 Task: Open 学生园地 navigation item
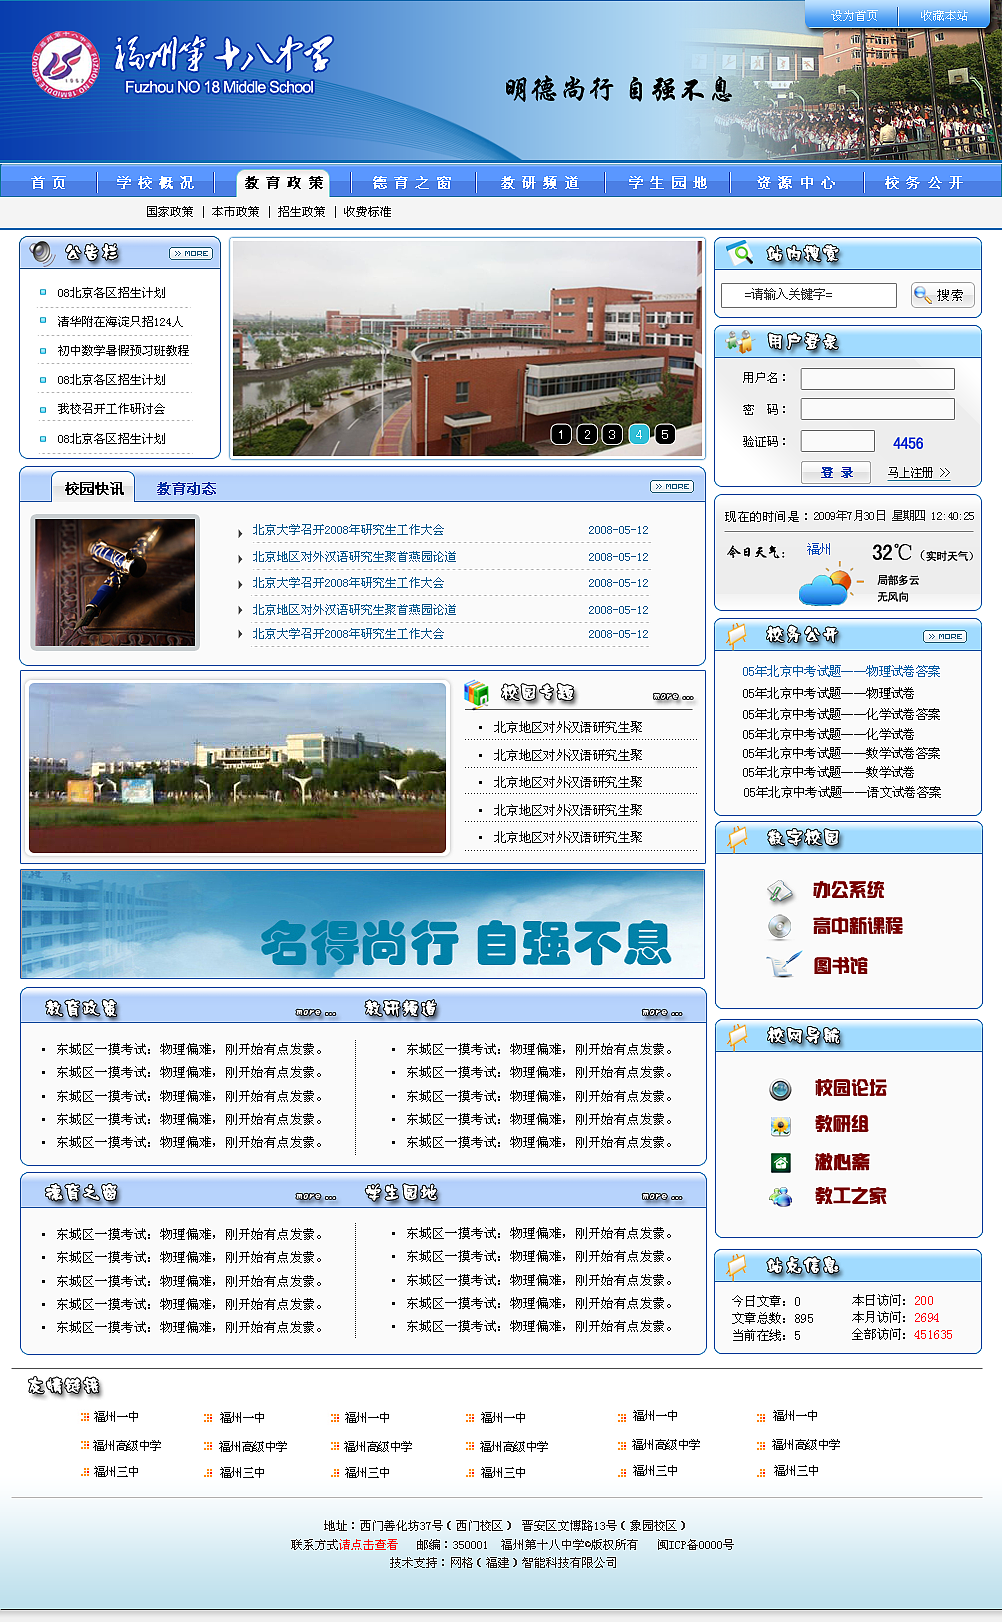(668, 183)
